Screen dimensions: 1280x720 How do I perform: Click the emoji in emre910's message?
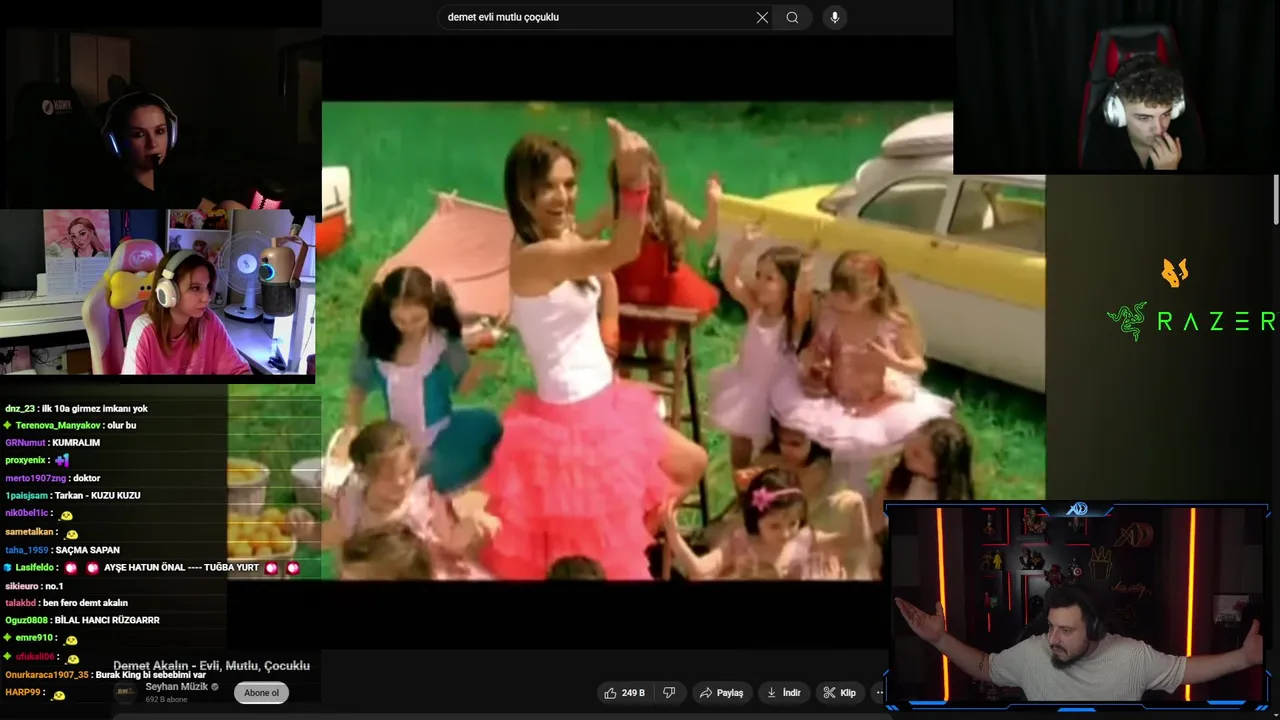coord(71,639)
